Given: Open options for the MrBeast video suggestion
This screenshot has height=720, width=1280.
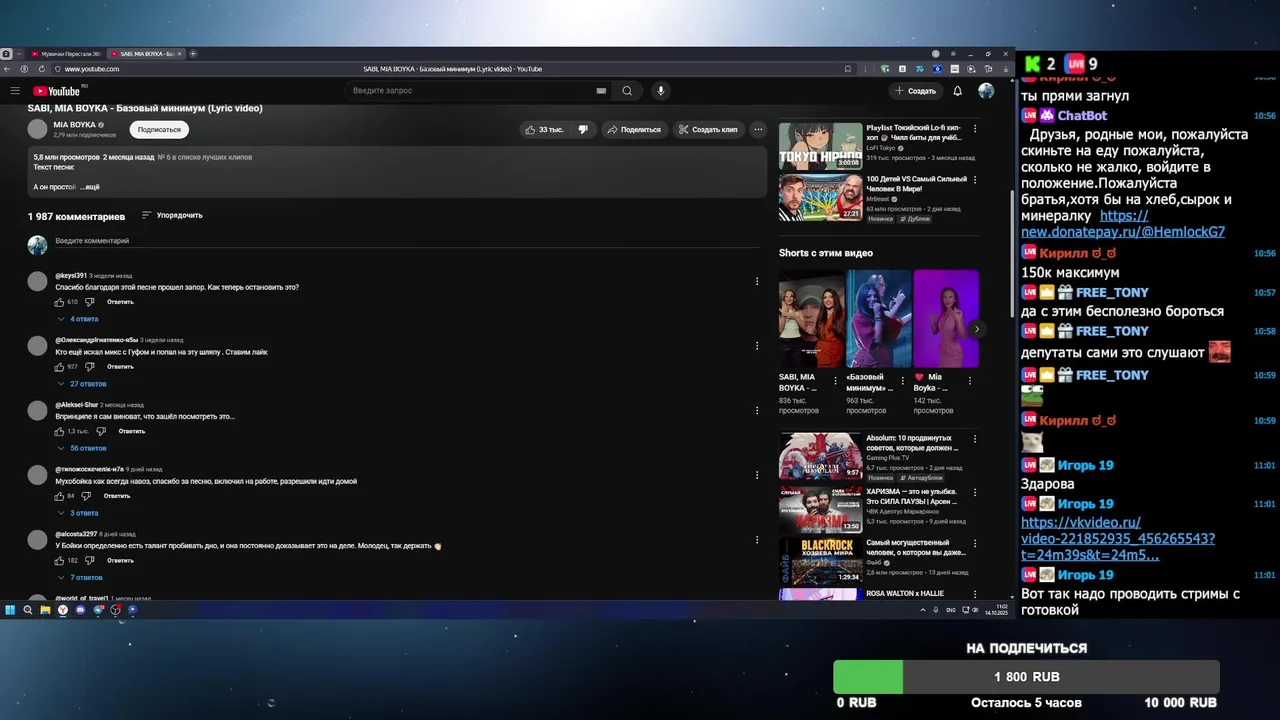Looking at the screenshot, I should tap(975, 180).
